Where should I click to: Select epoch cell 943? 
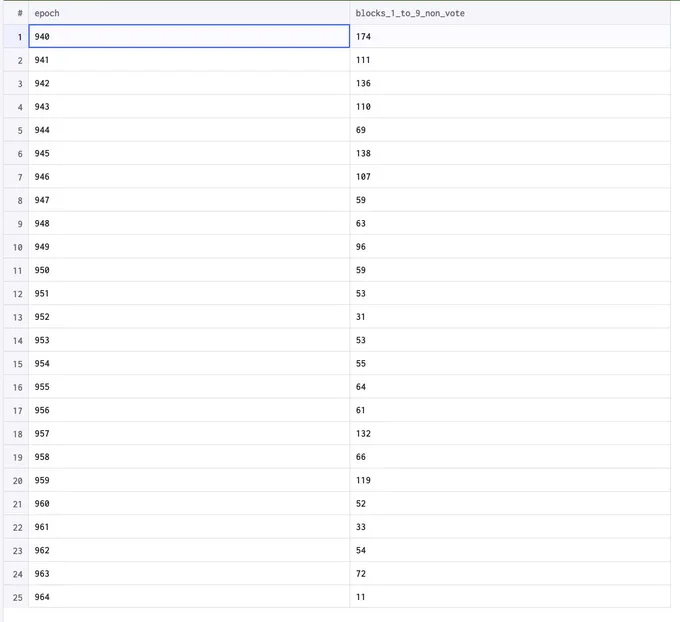(x=189, y=107)
